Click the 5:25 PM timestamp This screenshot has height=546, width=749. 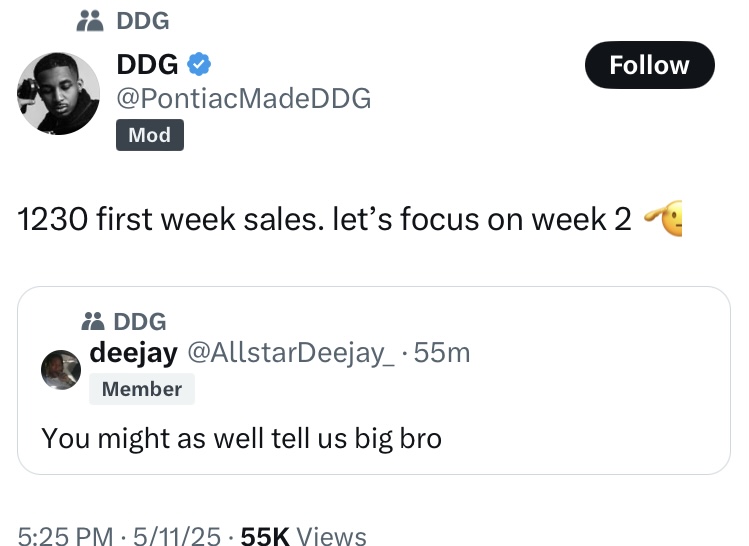pyautogui.click(x=65, y=536)
